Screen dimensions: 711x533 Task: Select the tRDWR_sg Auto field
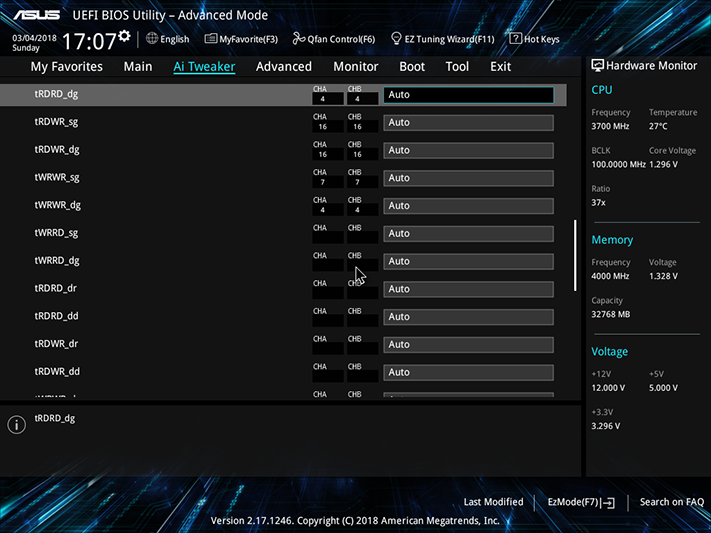point(468,122)
